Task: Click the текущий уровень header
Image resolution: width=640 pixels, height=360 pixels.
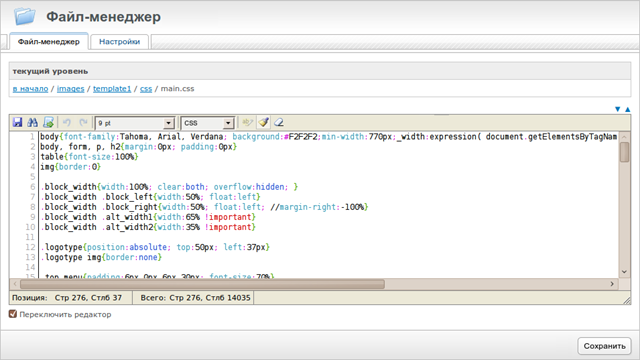Action: pos(50,71)
